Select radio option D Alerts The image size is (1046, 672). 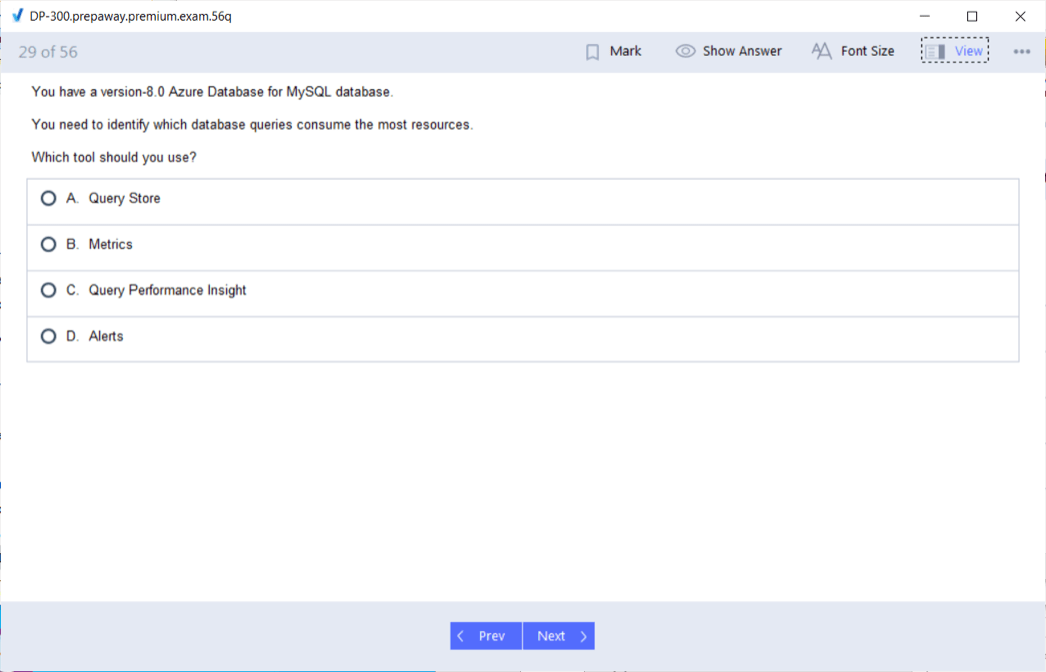click(48, 336)
